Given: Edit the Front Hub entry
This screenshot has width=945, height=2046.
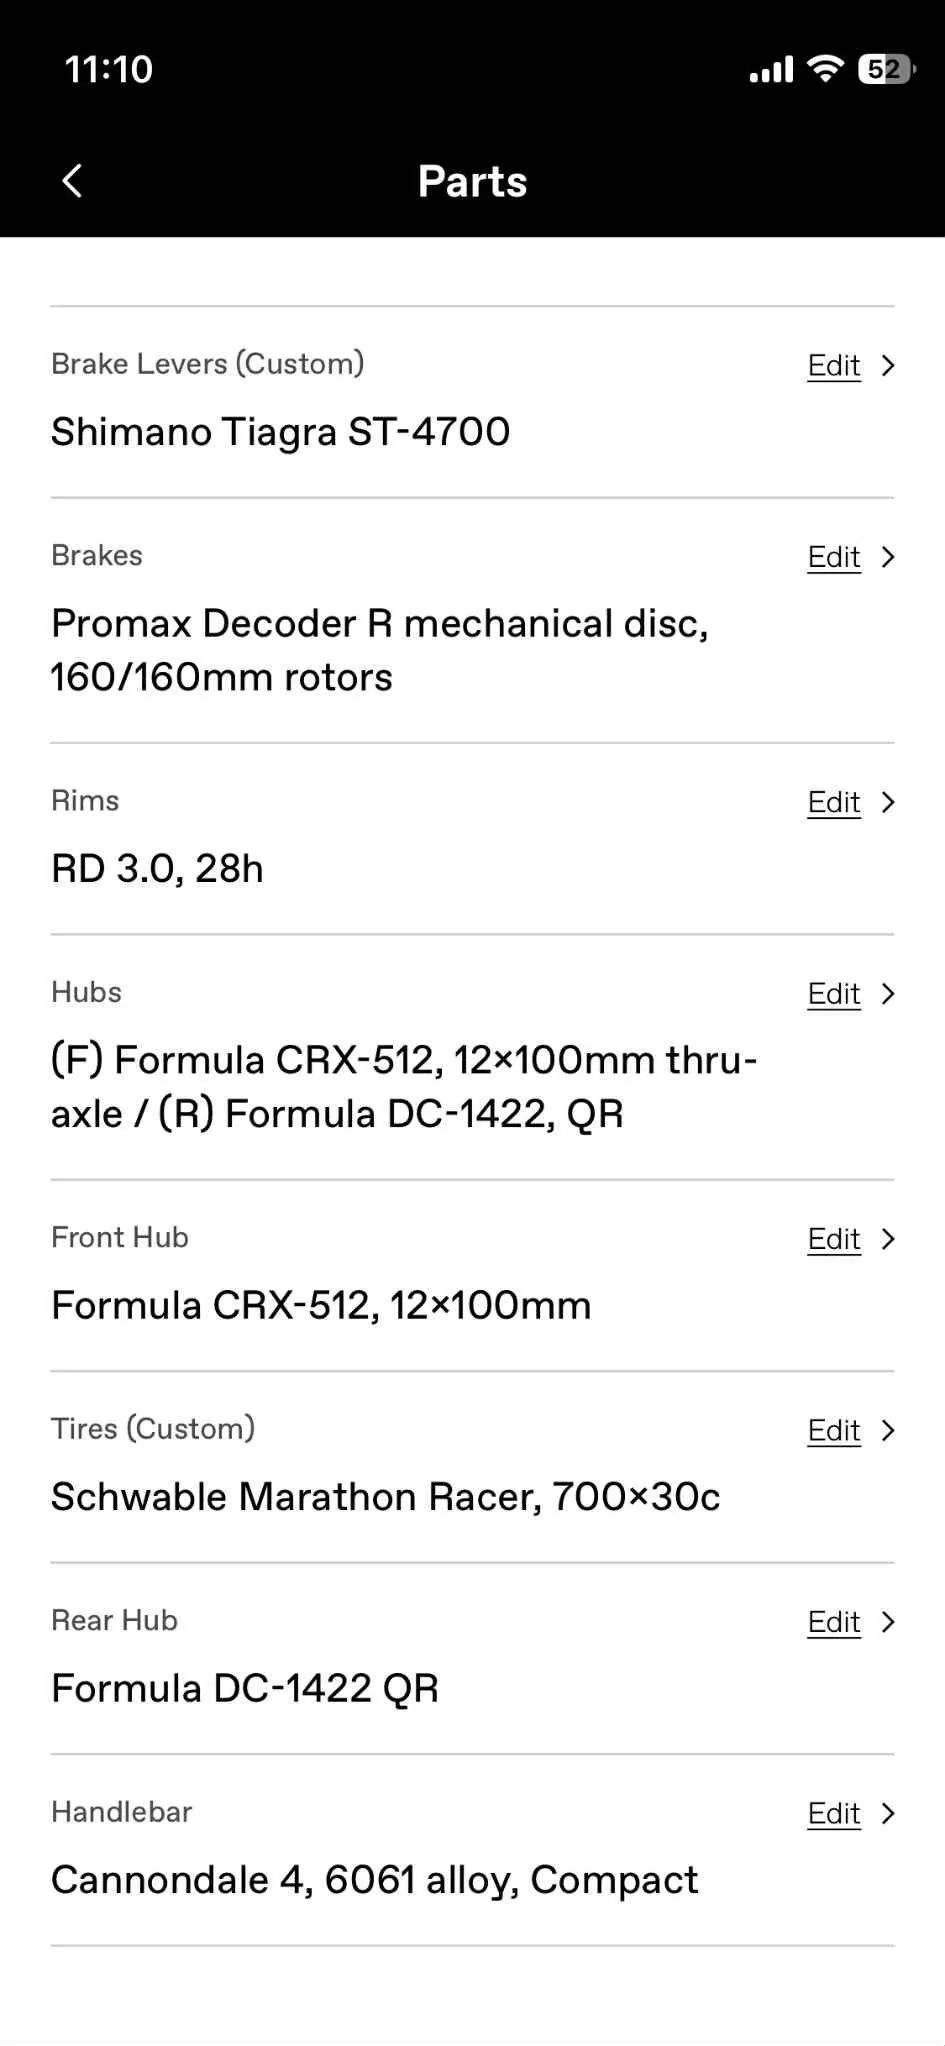Looking at the screenshot, I should (833, 1239).
